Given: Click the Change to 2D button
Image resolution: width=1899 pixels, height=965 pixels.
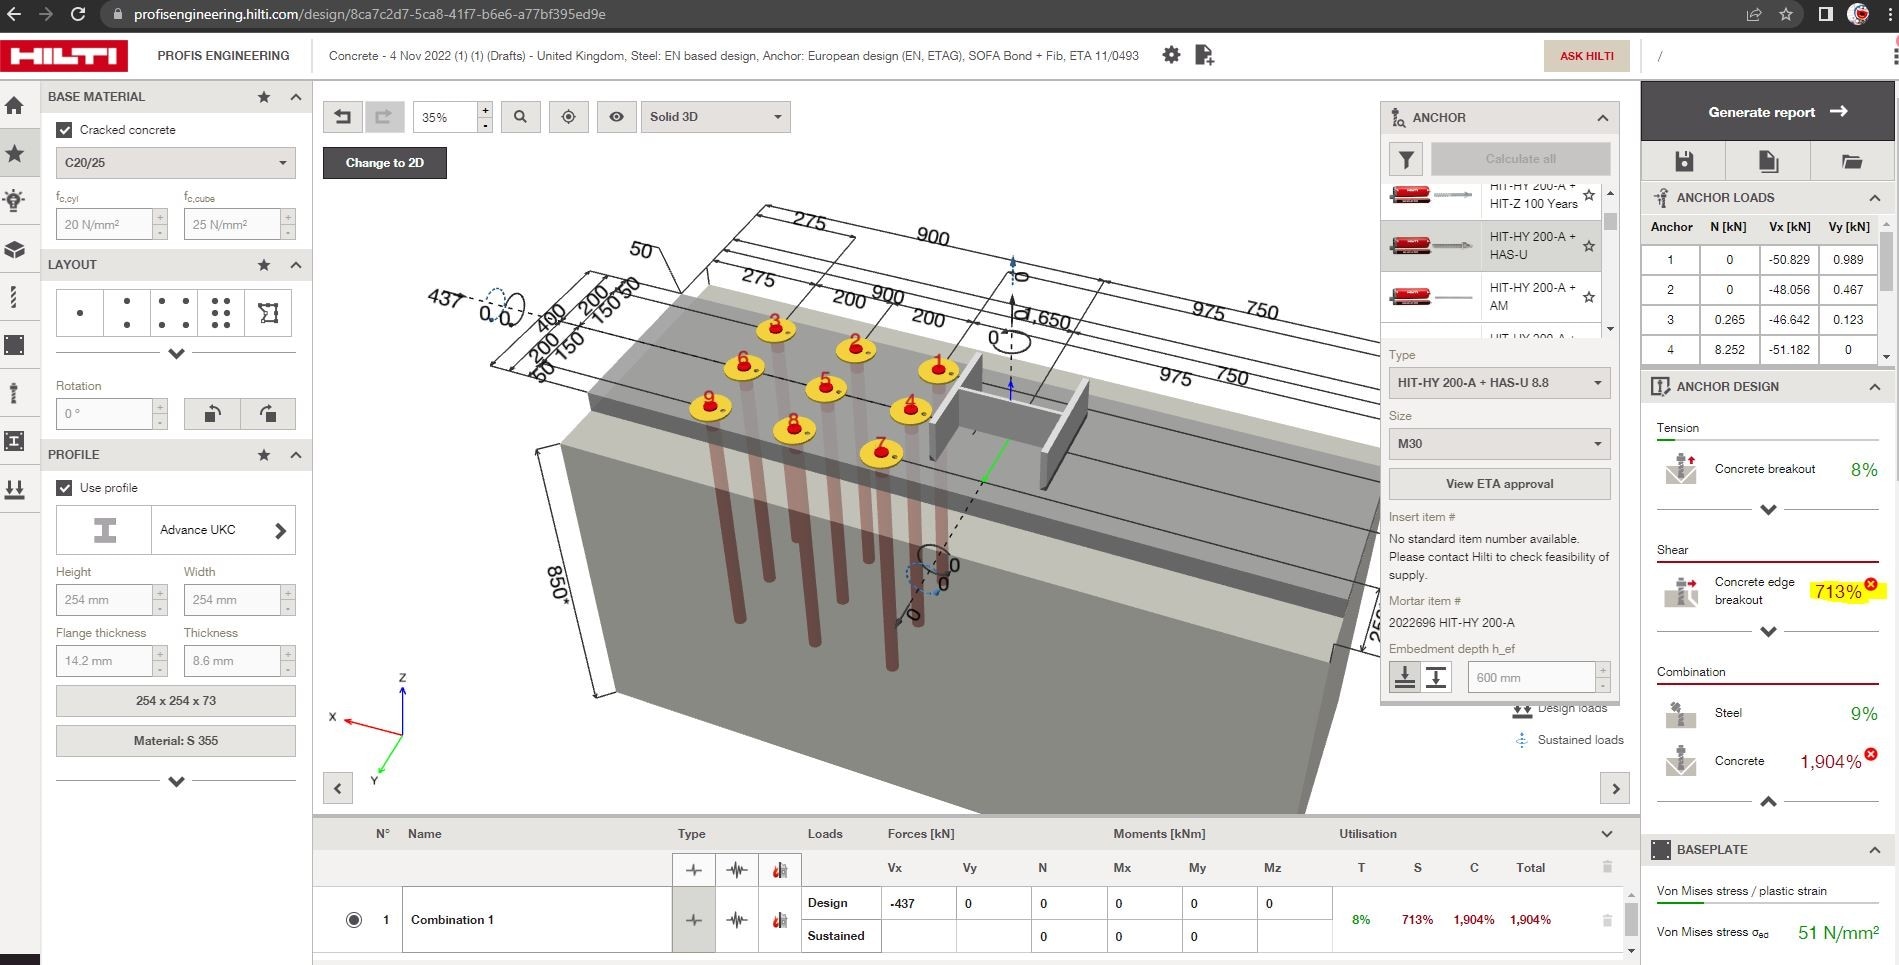Looking at the screenshot, I should tap(384, 162).
